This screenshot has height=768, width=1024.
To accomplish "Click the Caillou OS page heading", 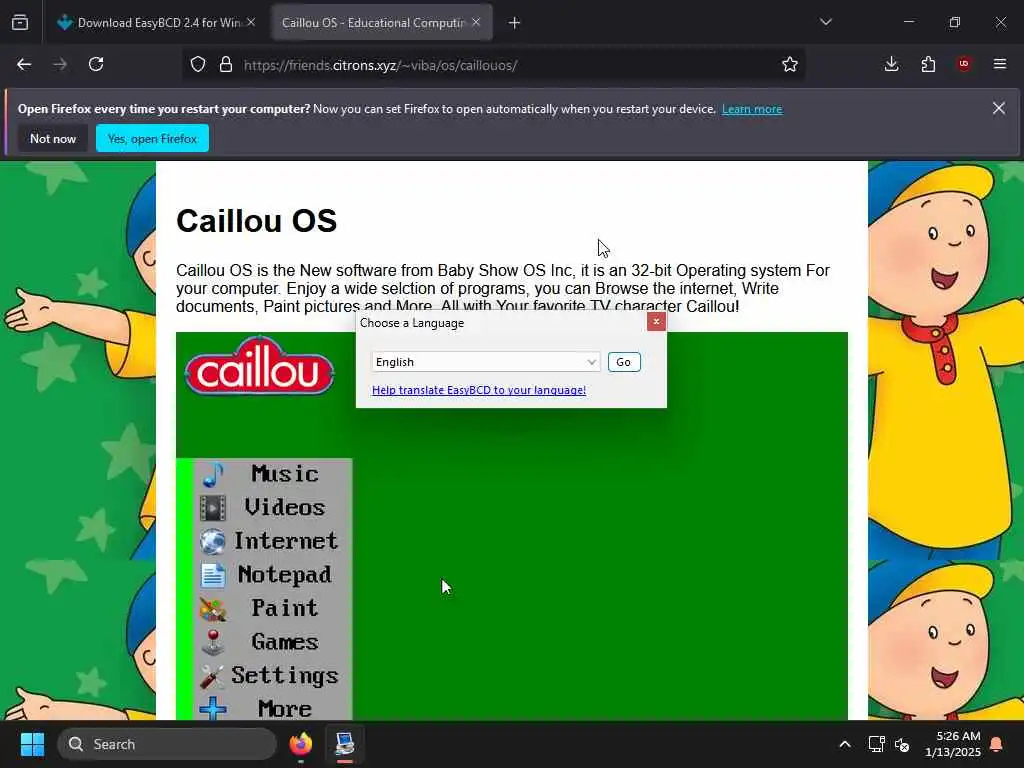I will click(x=257, y=221).
